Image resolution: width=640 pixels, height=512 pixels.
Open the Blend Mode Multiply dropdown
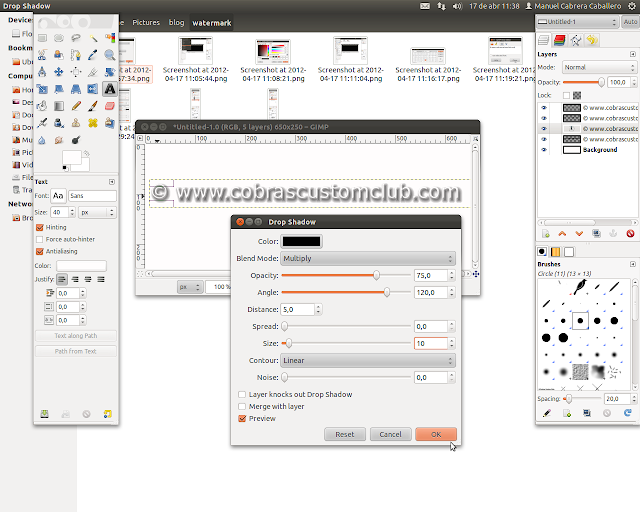[x=368, y=258]
